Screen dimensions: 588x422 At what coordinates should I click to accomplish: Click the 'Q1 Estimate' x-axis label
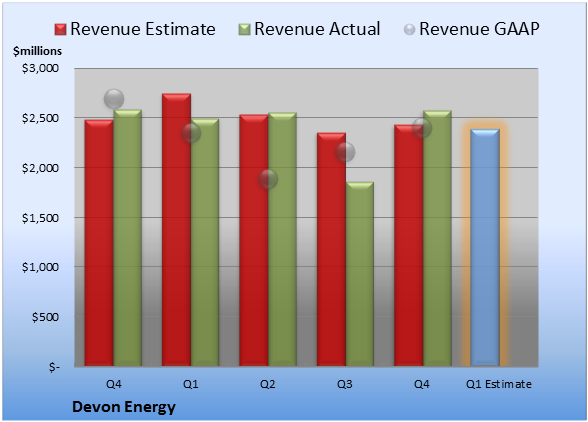[x=499, y=384]
